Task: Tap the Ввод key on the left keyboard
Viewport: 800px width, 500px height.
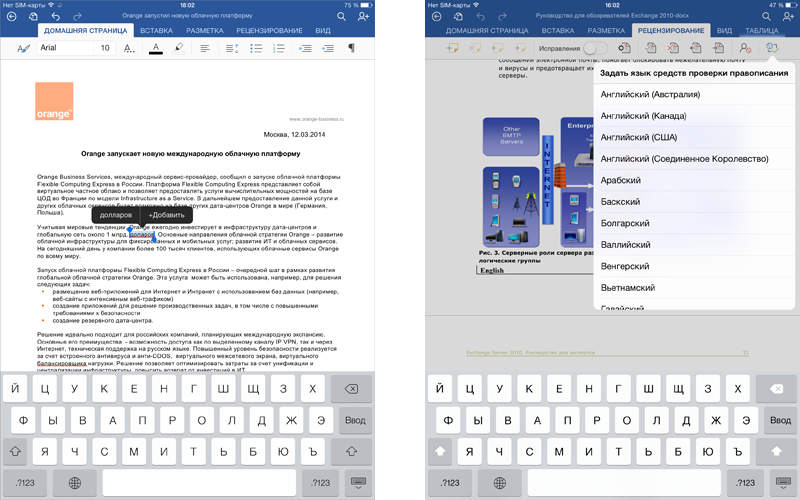Action: click(x=355, y=420)
